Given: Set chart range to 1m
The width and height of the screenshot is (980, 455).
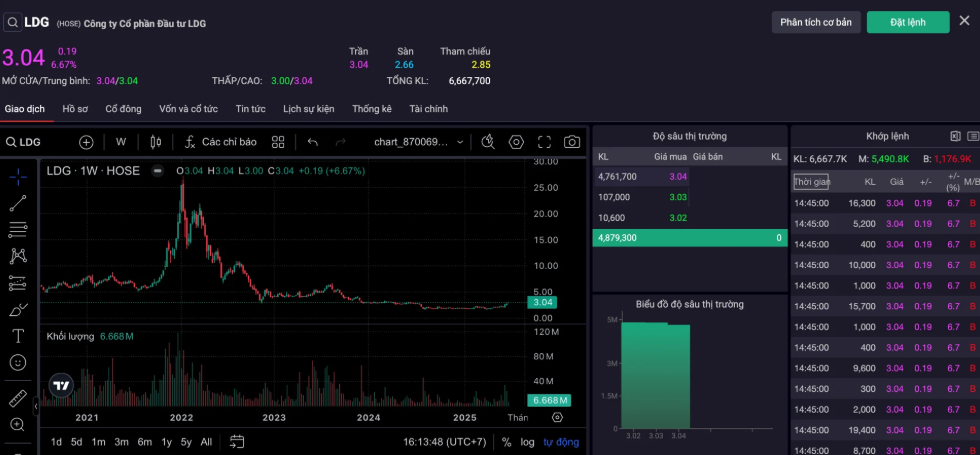Looking at the screenshot, I should (98, 442).
